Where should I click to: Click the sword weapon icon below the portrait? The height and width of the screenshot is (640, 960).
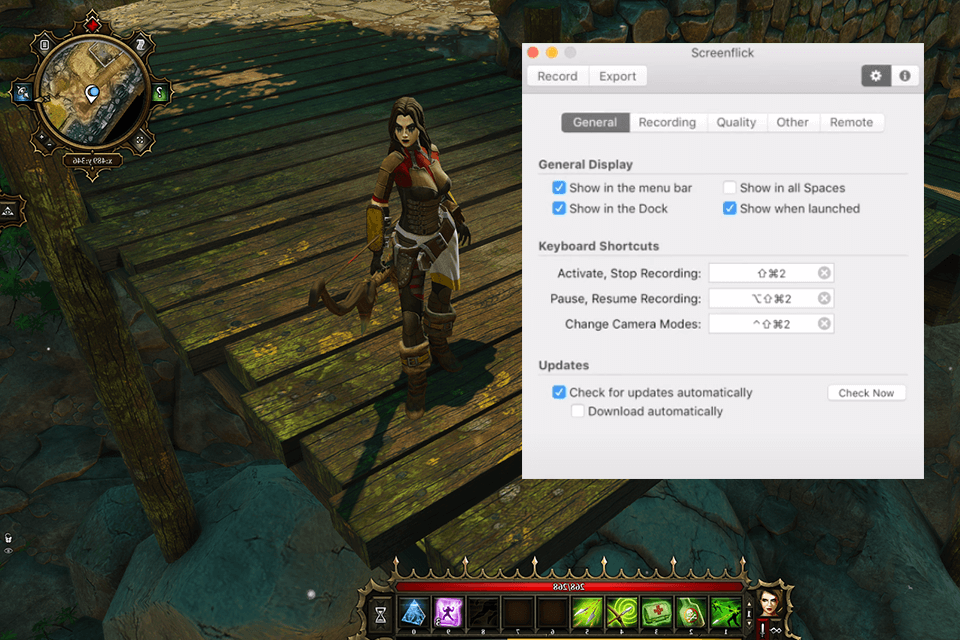coord(762,629)
